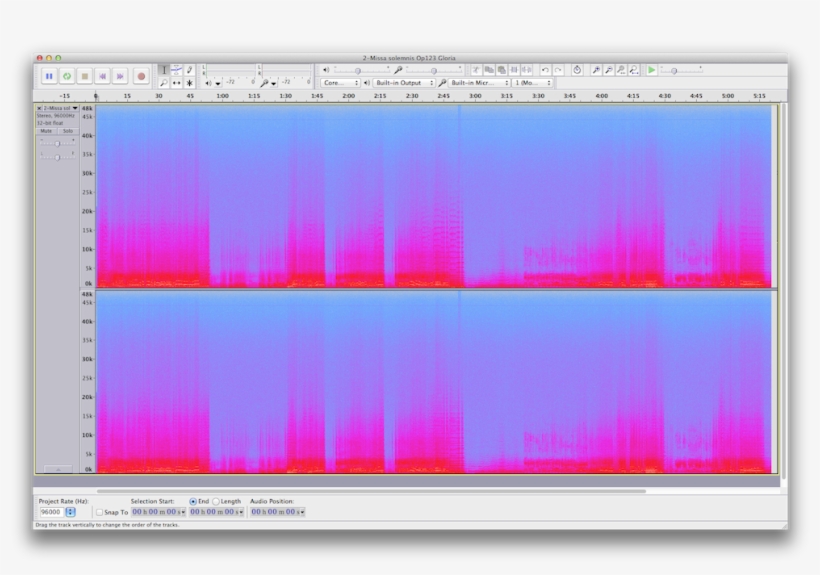Adjust the track gain slider
Screen dimensions: 820x575
click(x=58, y=143)
